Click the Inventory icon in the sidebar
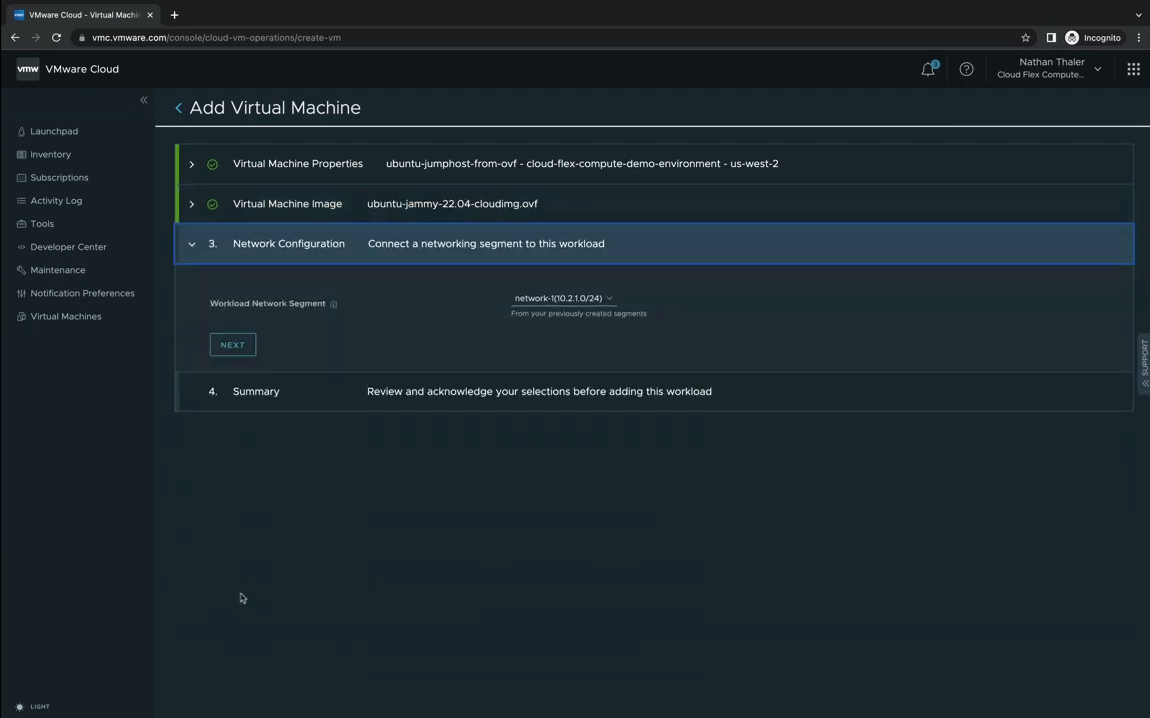The height and width of the screenshot is (718, 1150). tap(21, 155)
